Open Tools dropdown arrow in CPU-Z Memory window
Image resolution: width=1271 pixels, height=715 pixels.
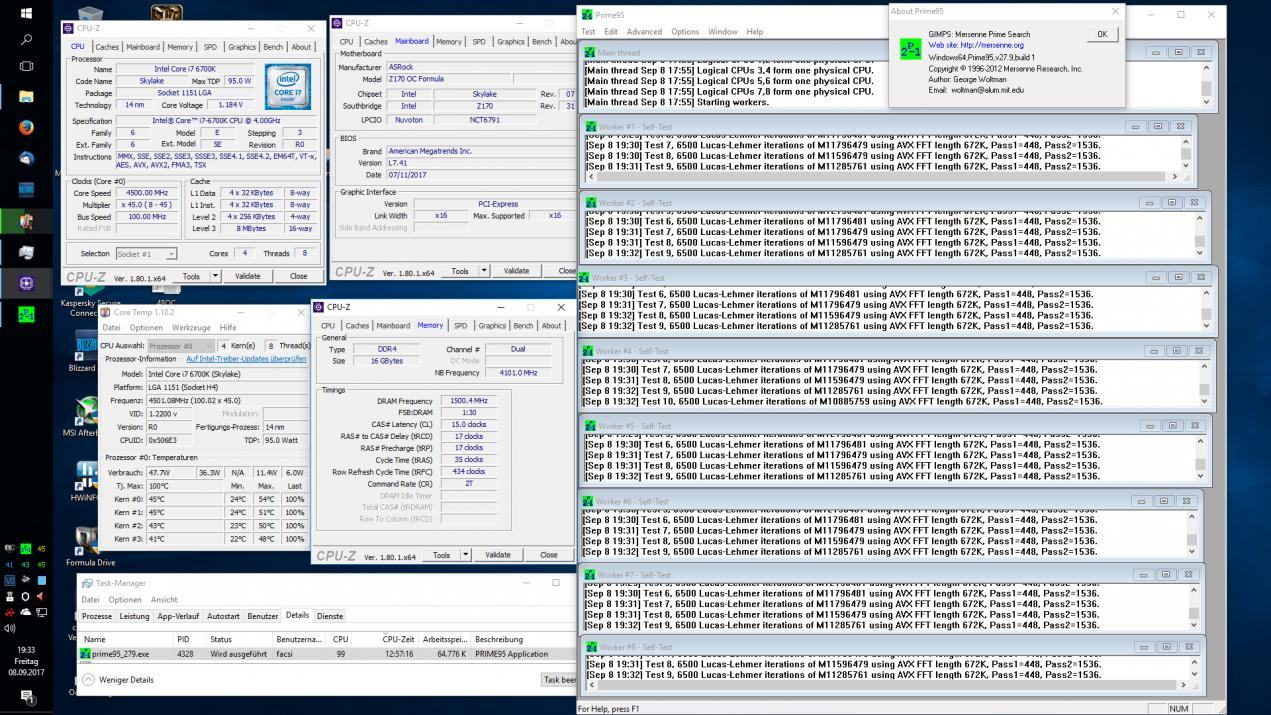[465, 555]
